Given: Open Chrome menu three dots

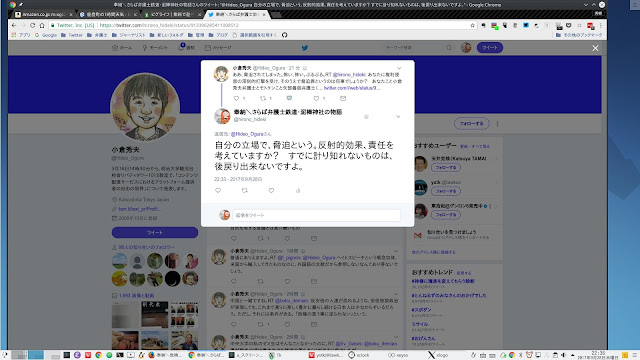Looking at the screenshot, I should pyautogui.click(x=600, y=25).
